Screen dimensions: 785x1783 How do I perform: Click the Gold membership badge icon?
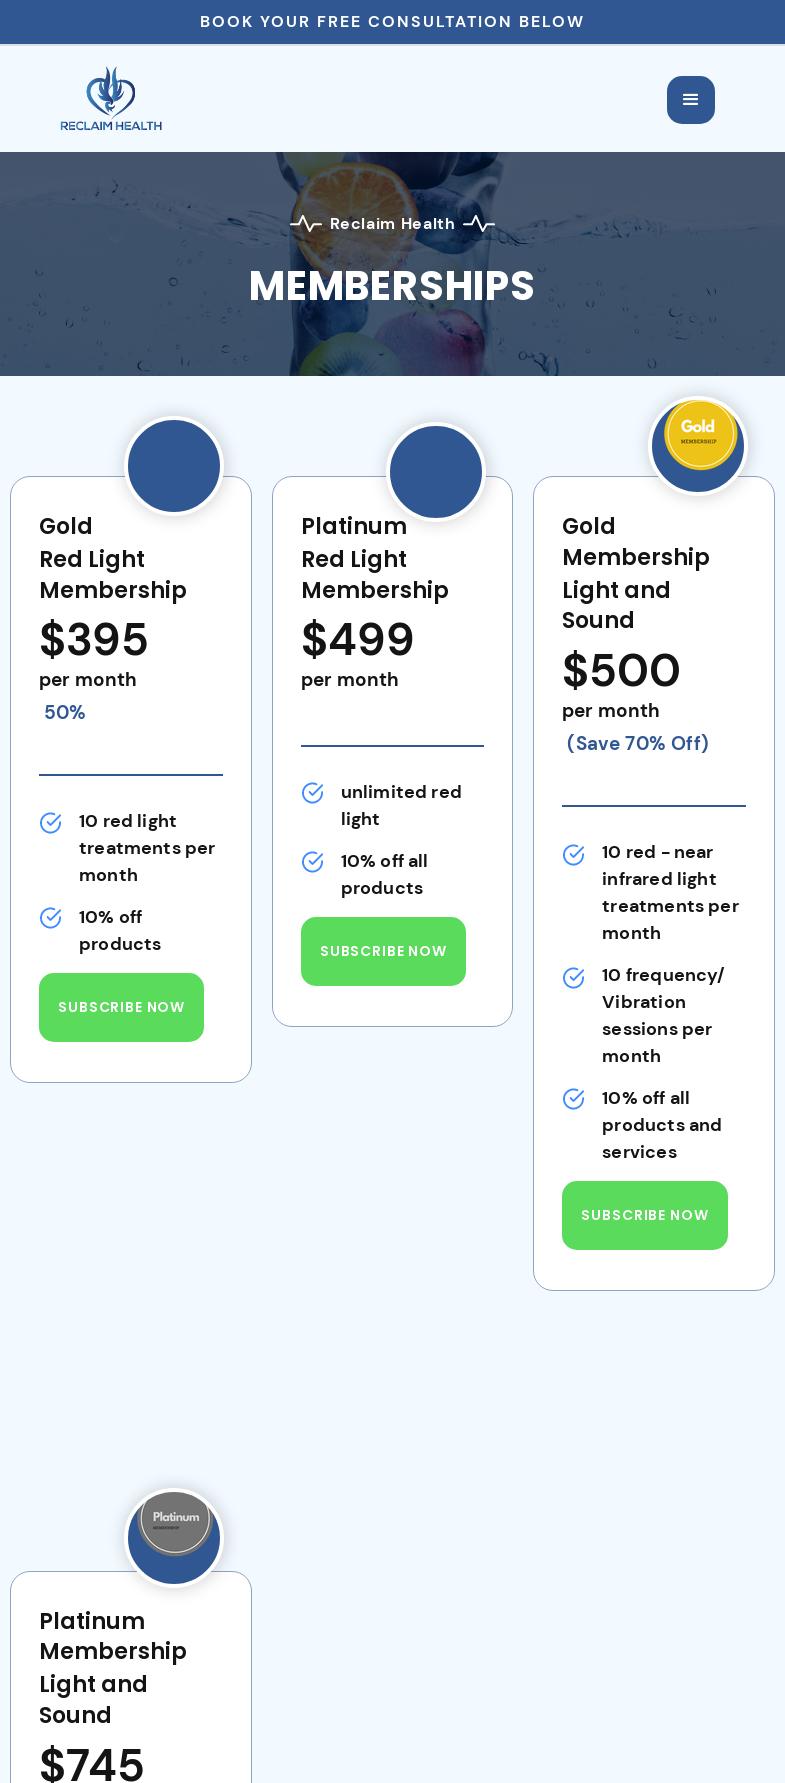pos(699,435)
